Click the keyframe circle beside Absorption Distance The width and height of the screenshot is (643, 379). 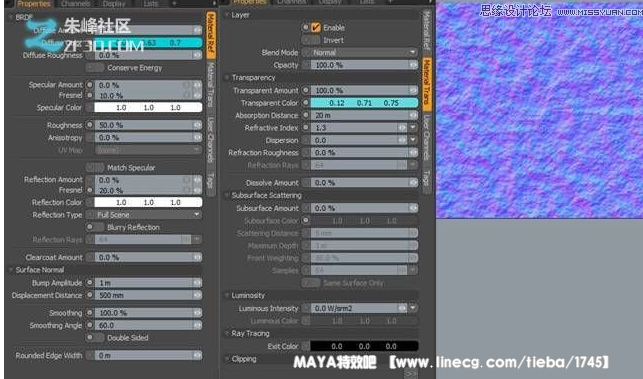point(306,115)
